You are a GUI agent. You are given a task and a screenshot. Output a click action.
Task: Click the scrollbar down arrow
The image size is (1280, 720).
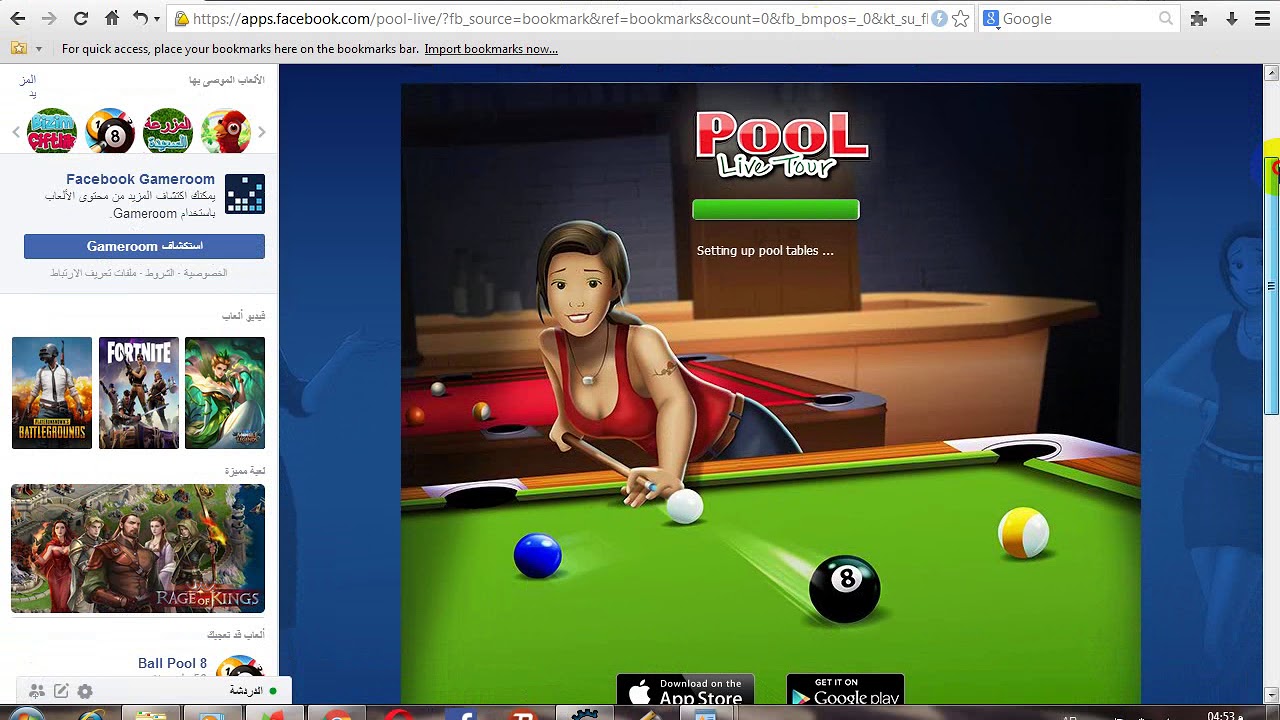pos(1272,695)
